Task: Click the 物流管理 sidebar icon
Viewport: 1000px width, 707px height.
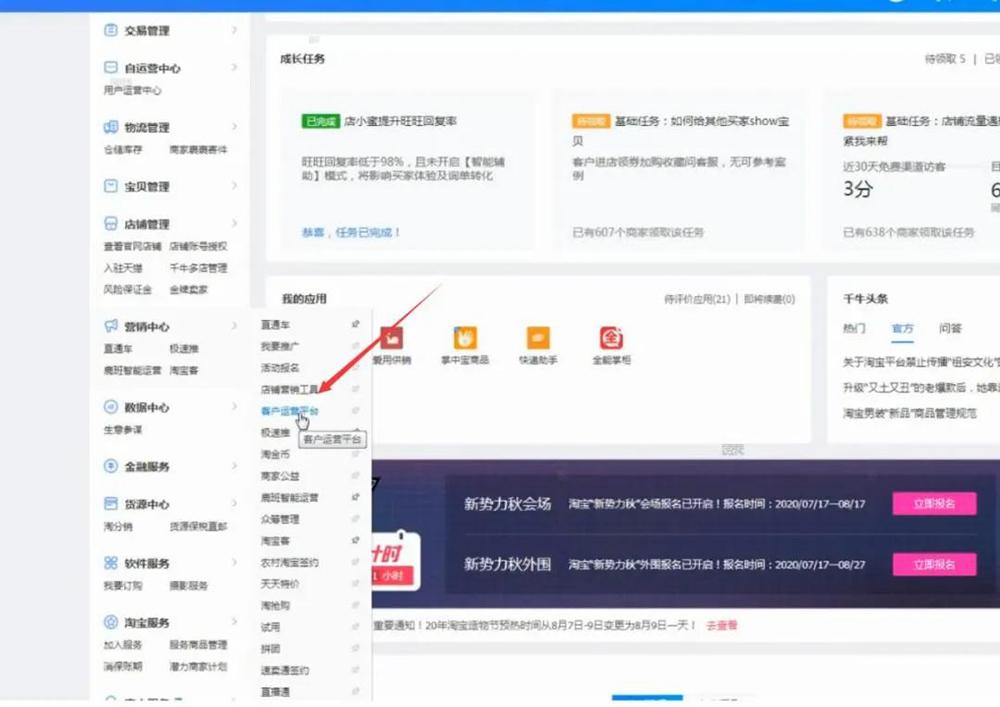Action: [111, 128]
